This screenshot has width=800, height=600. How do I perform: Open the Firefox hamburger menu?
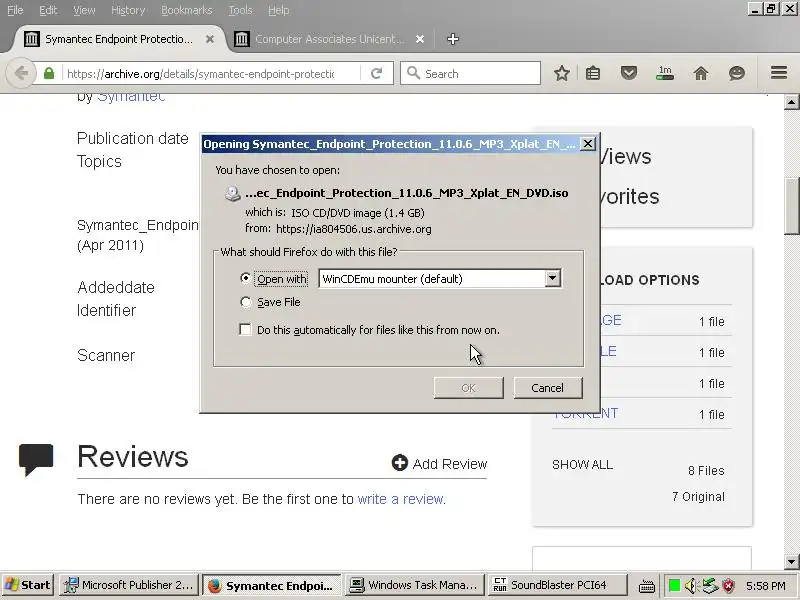pyautogui.click(x=779, y=73)
